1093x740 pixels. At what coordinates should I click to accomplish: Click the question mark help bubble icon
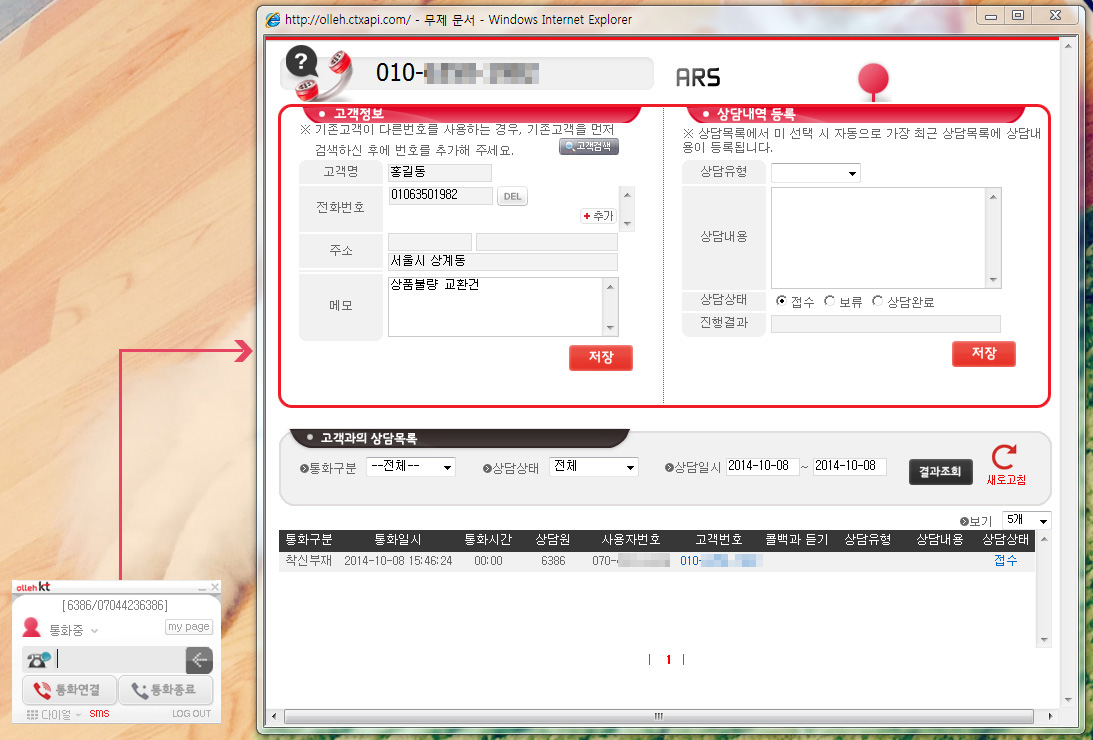[300, 62]
